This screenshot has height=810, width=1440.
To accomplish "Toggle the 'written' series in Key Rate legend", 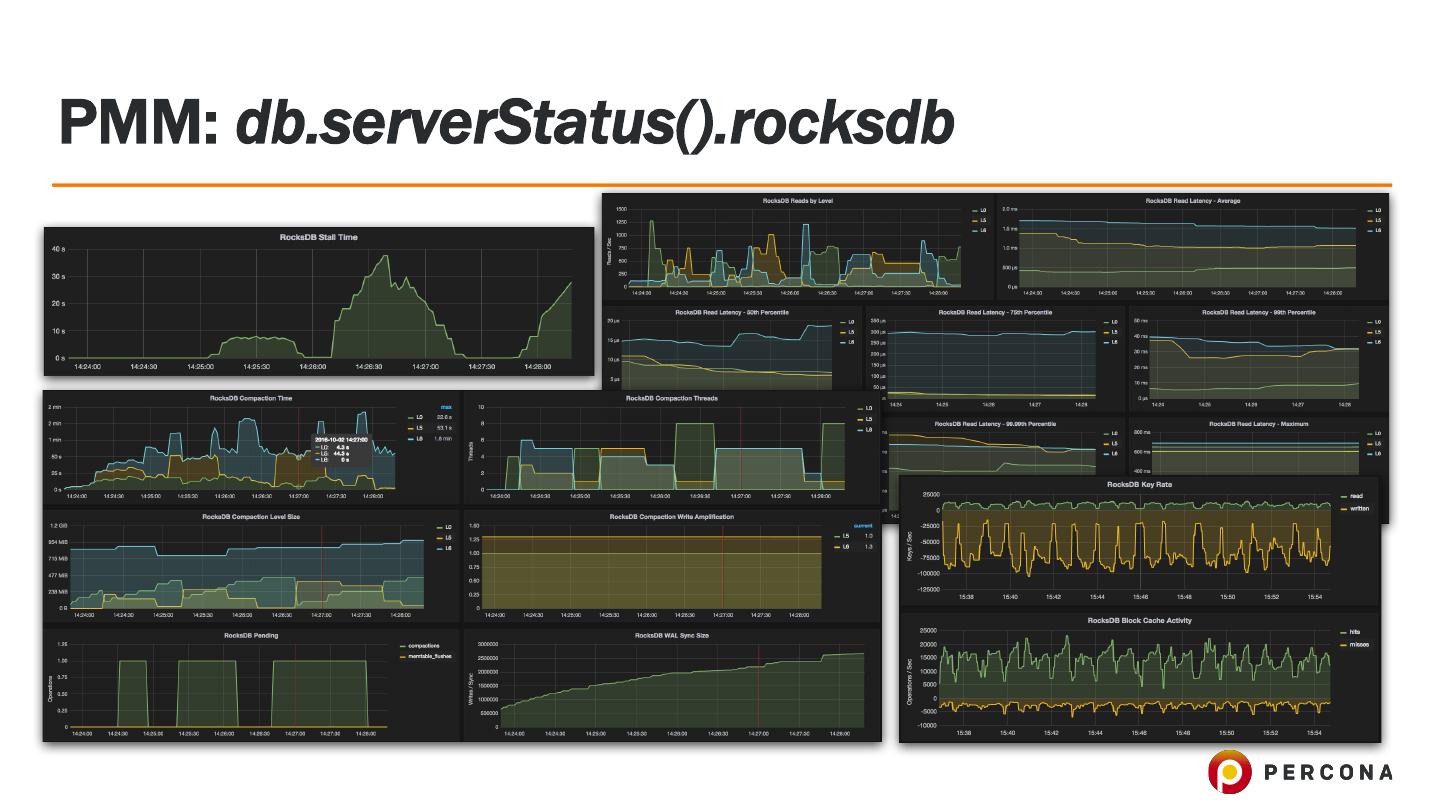I will point(1360,508).
